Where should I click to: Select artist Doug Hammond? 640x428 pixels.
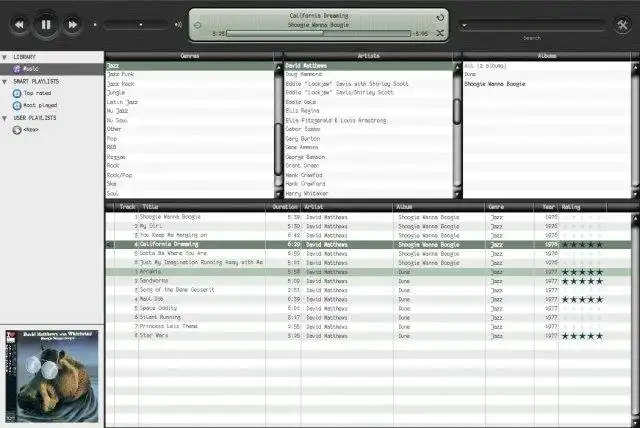(369, 74)
